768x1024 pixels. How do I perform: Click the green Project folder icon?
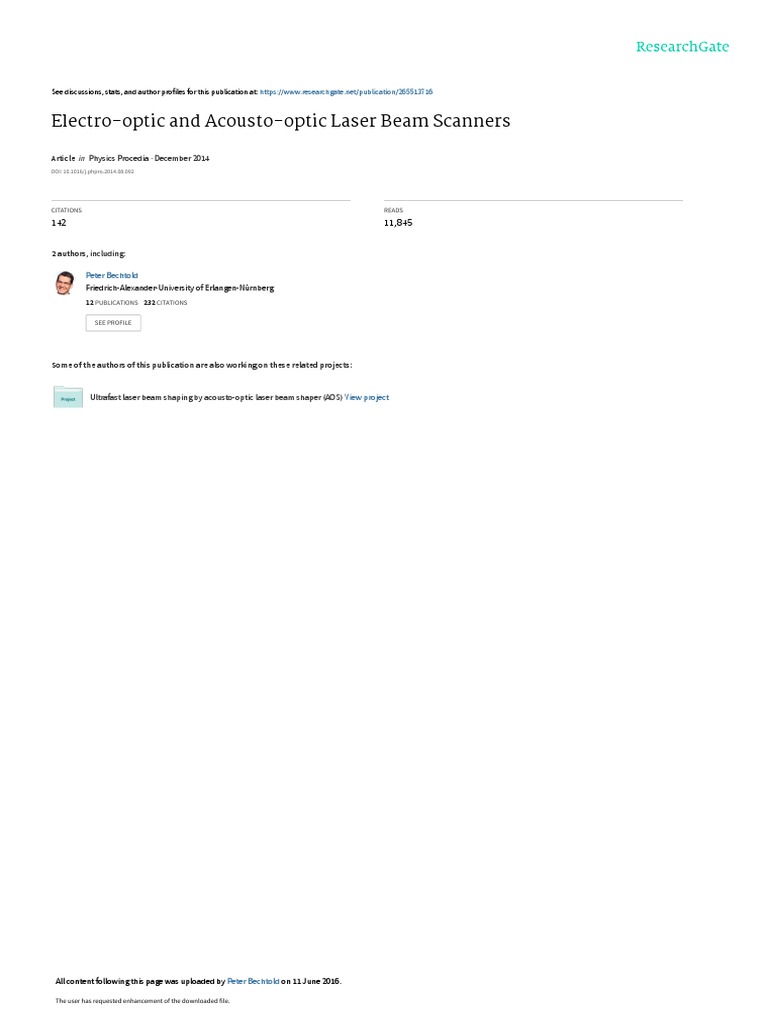[x=68, y=397]
